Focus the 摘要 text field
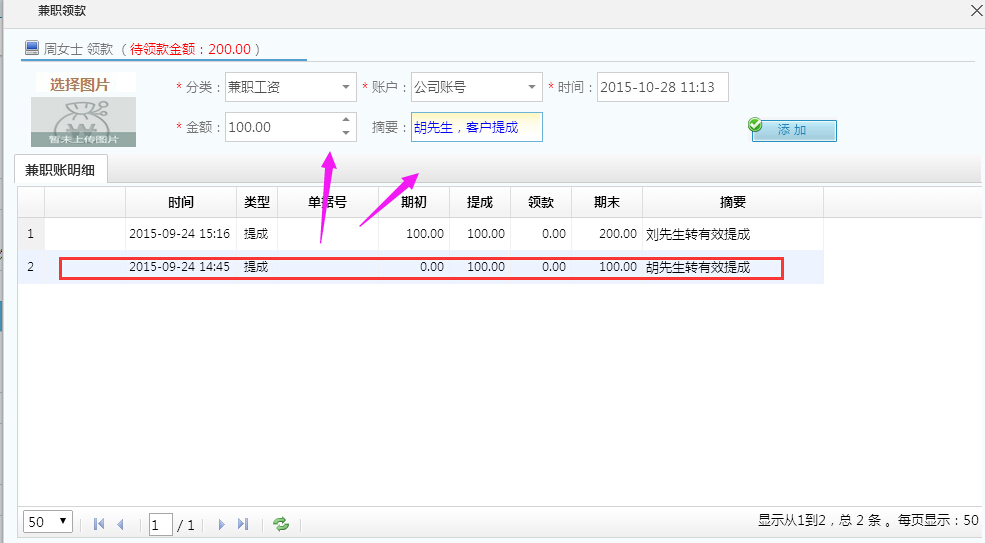Viewport: 985px width, 543px height. click(476, 127)
